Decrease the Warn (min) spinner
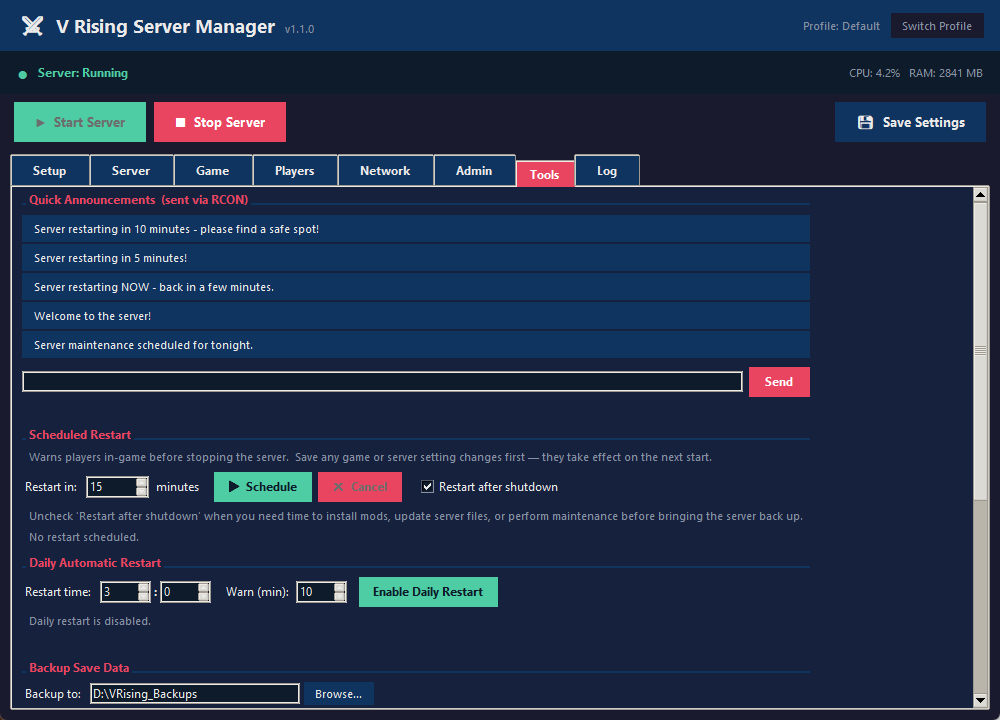 (340, 597)
